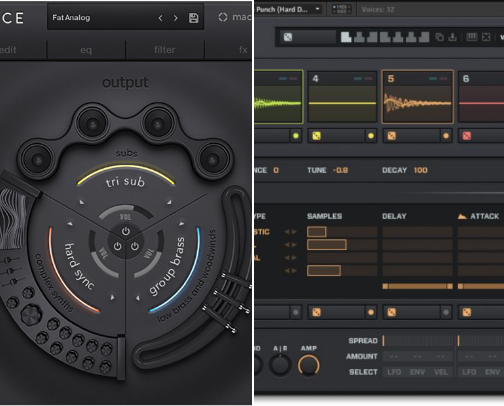Toggle grey dot below DELAY column
This screenshot has height=406, width=504.
[446, 312]
